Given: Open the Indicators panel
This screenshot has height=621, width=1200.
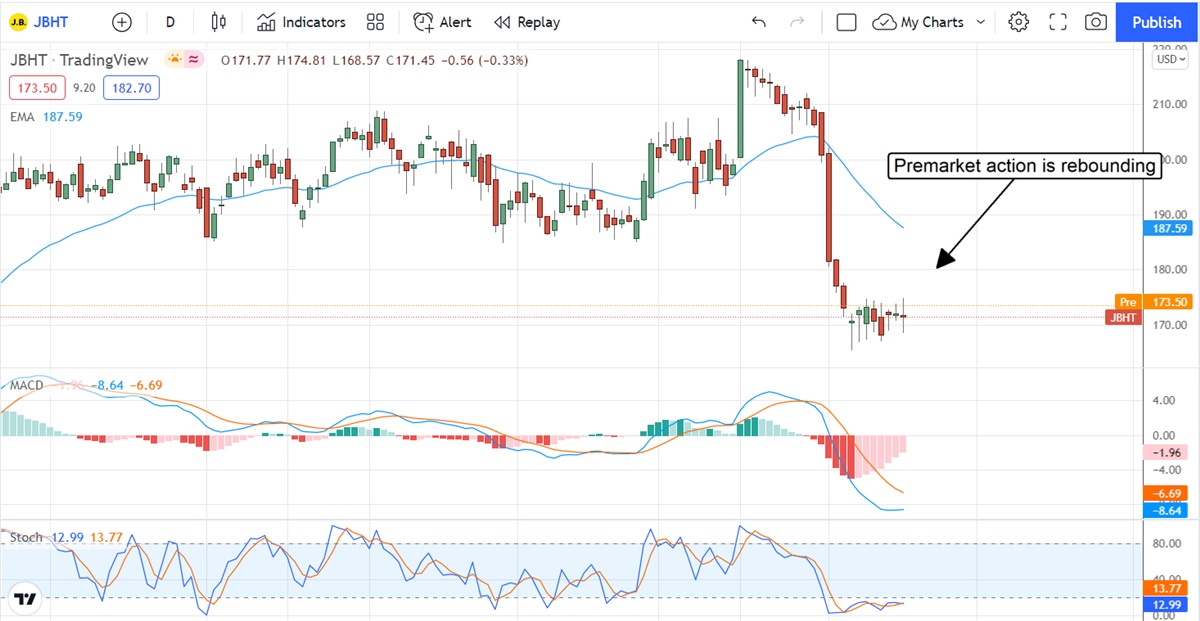Looking at the screenshot, I should (x=300, y=22).
